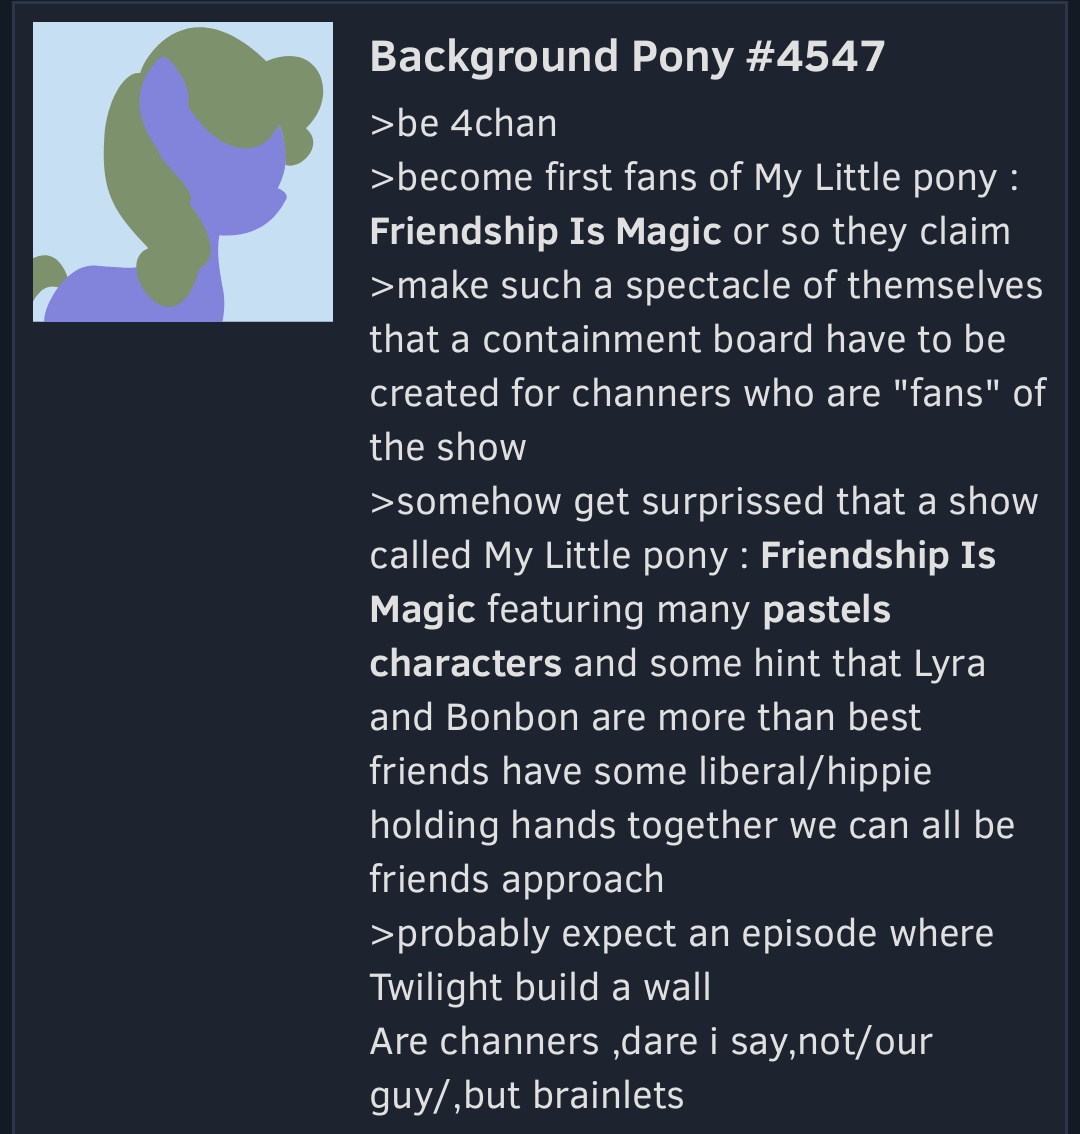1080x1134 pixels.
Task: Click the '>become first fans' greentext line
Action: (x=694, y=178)
